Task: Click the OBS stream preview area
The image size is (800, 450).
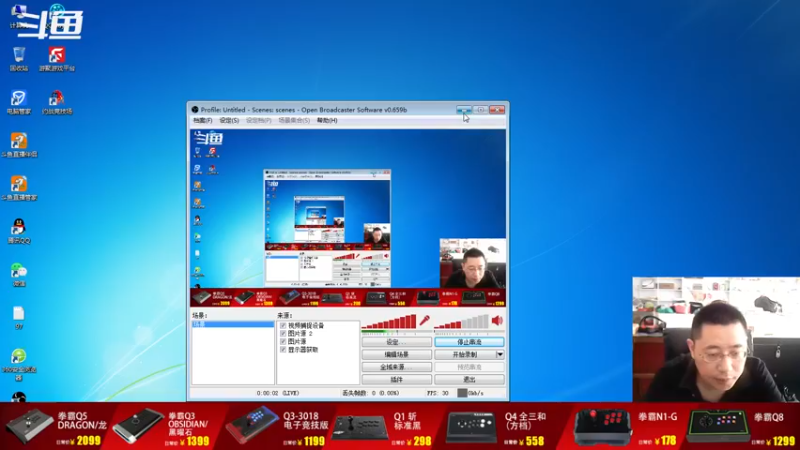Action: coord(348,218)
